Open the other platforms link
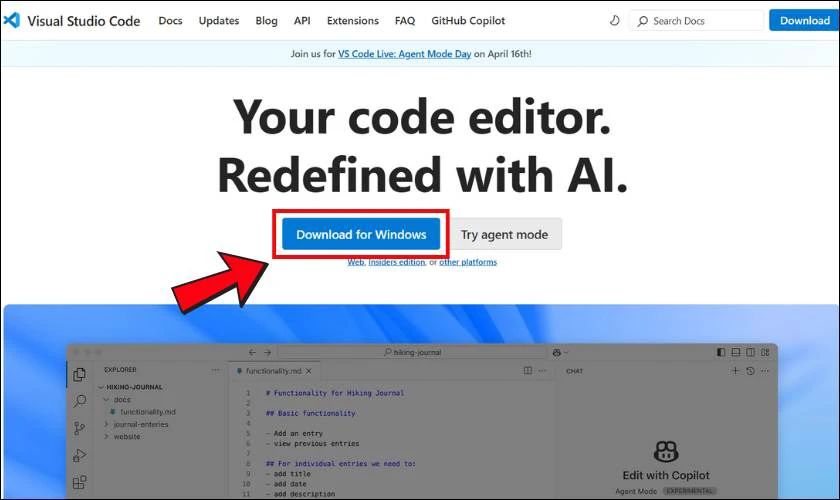 (x=468, y=262)
